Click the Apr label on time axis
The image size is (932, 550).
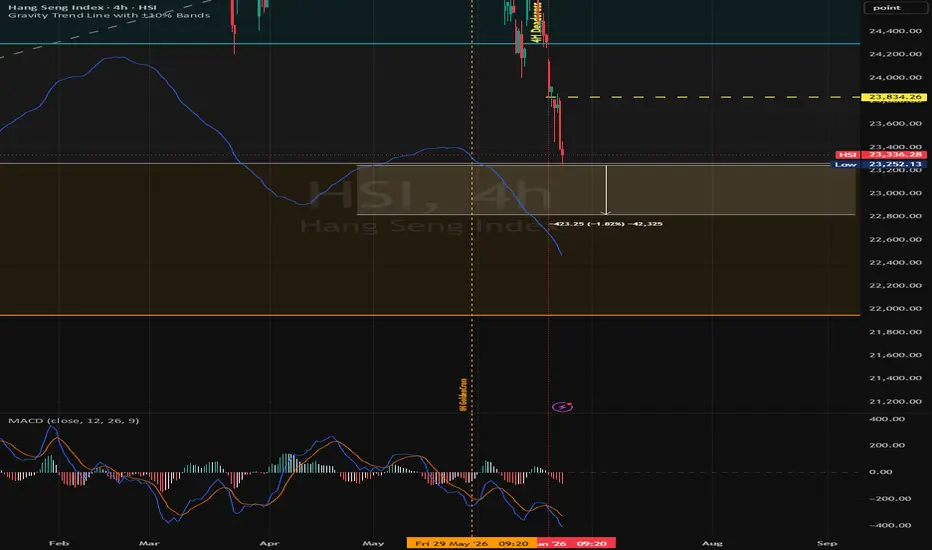click(269, 543)
